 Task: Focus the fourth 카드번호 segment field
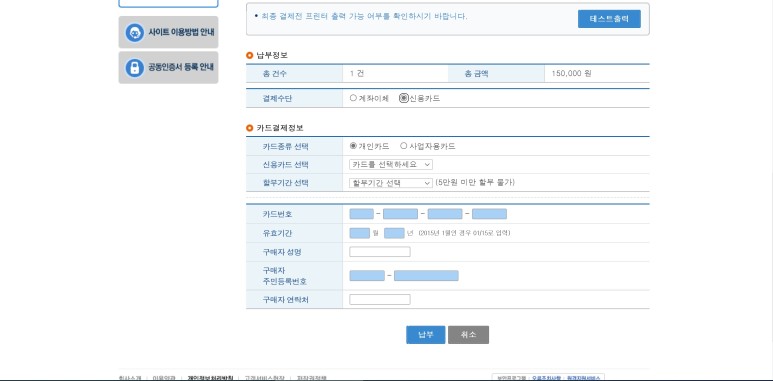tap(489, 214)
